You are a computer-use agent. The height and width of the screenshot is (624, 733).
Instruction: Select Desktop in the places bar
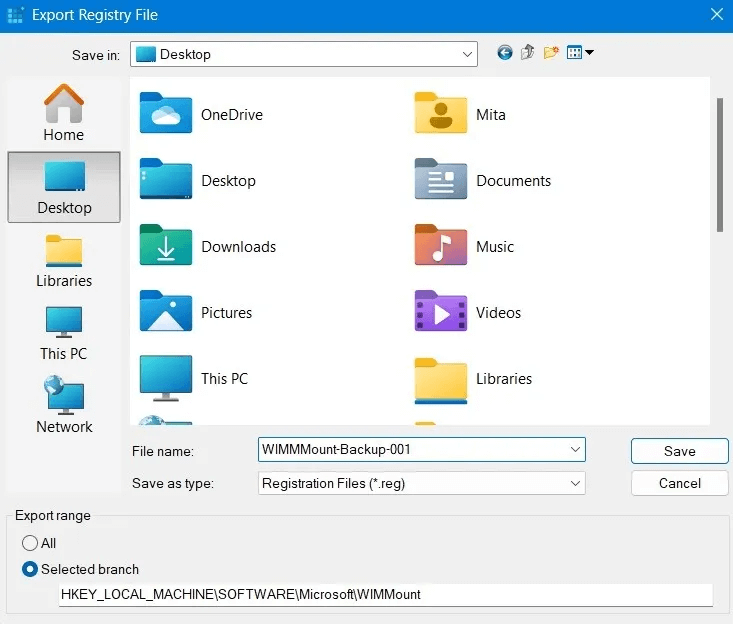pyautogui.click(x=64, y=187)
